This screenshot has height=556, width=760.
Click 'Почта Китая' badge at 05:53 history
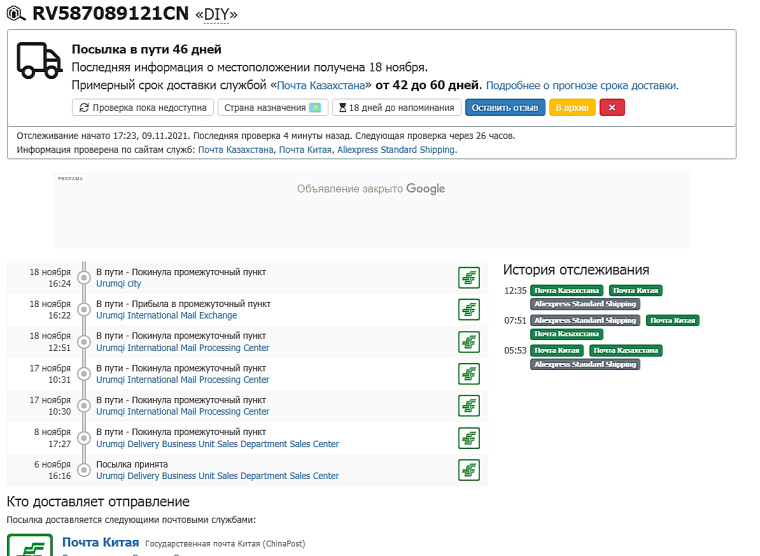click(x=557, y=350)
